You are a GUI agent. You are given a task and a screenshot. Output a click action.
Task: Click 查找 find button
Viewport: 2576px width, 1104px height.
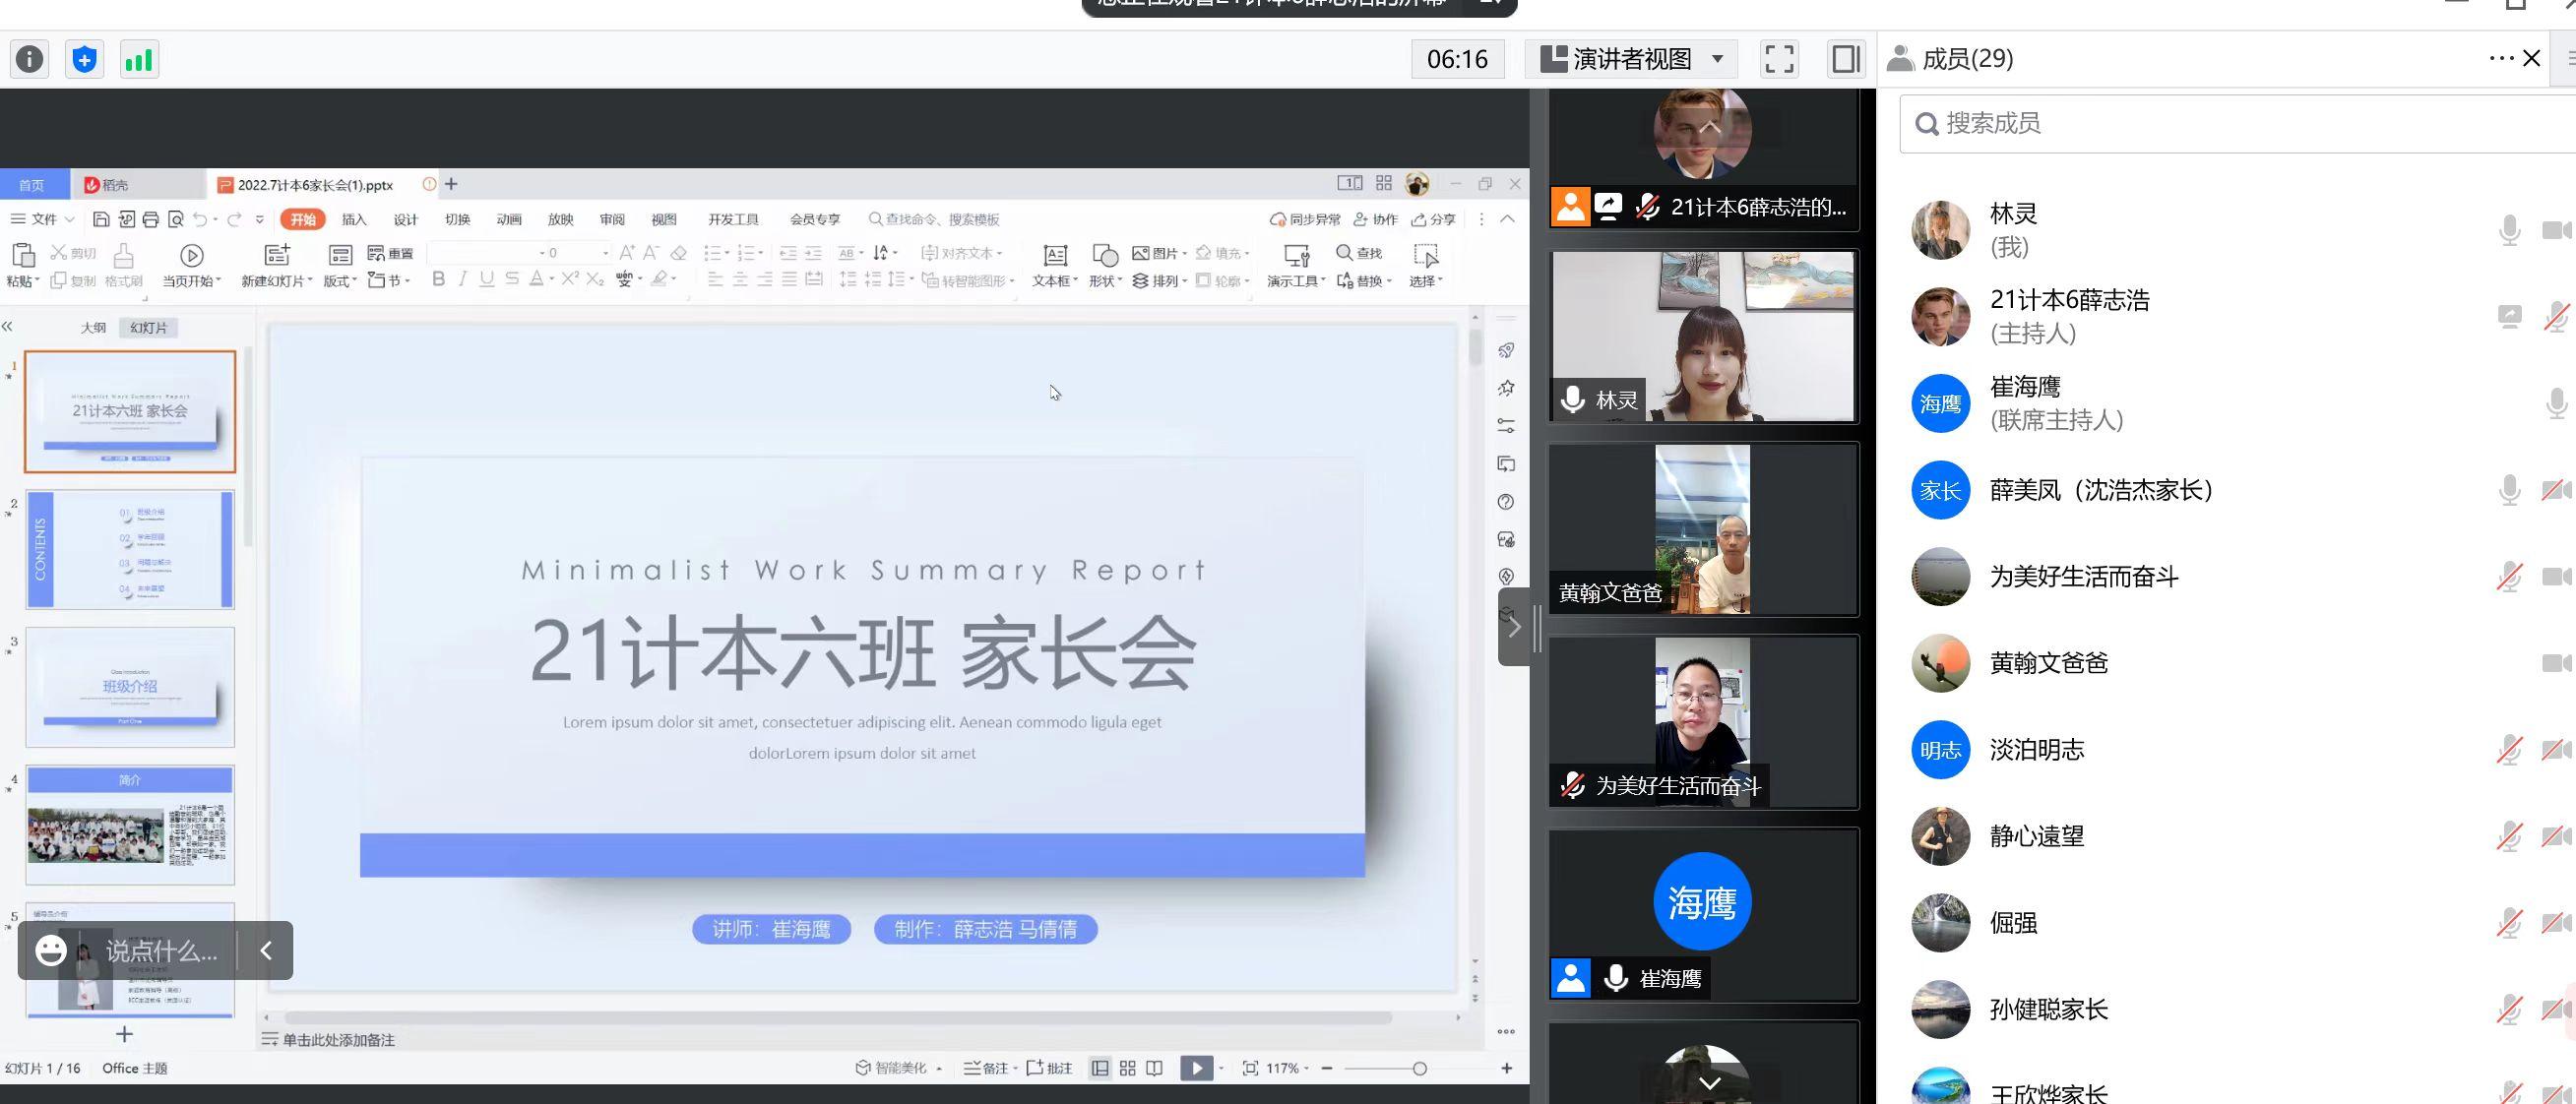(1359, 253)
